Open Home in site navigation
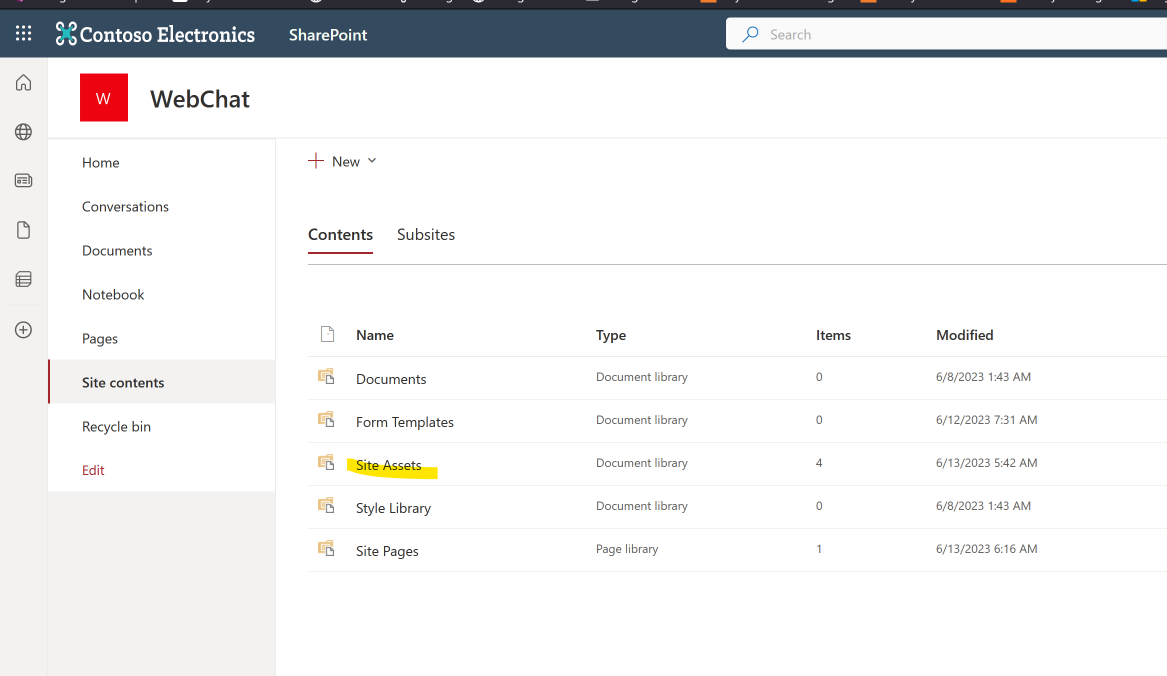 [x=100, y=162]
